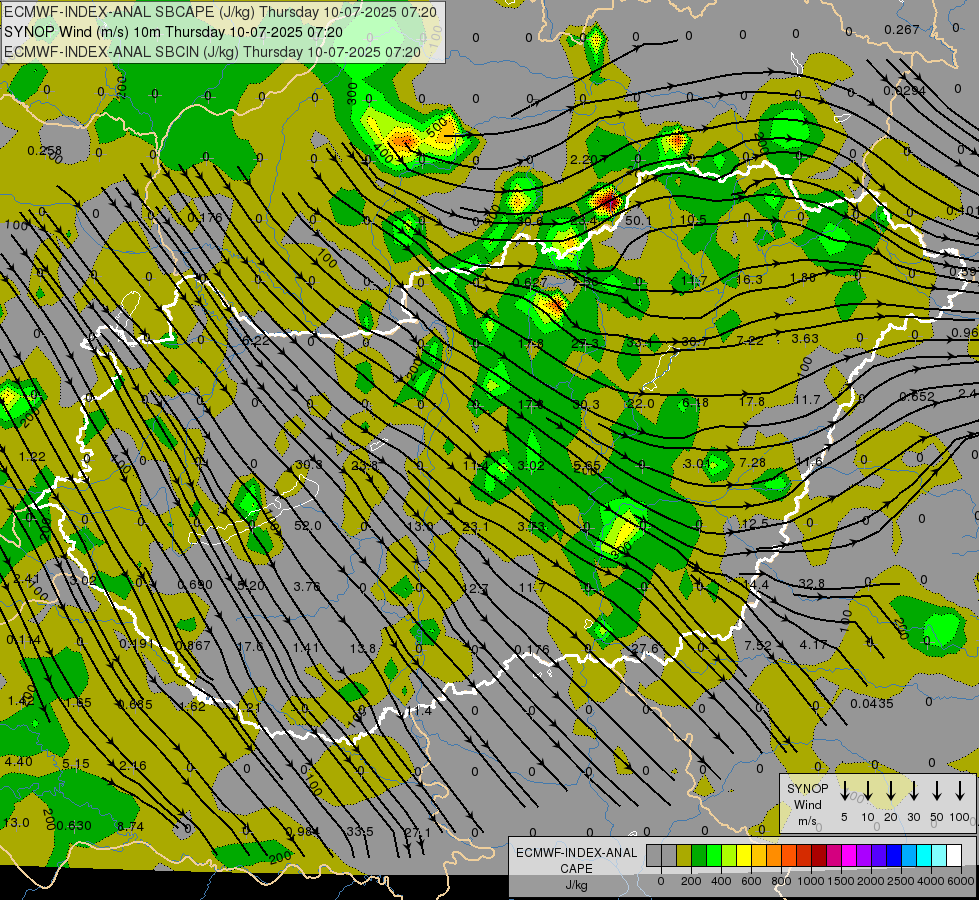Select the 27.1 map value

click(418, 832)
